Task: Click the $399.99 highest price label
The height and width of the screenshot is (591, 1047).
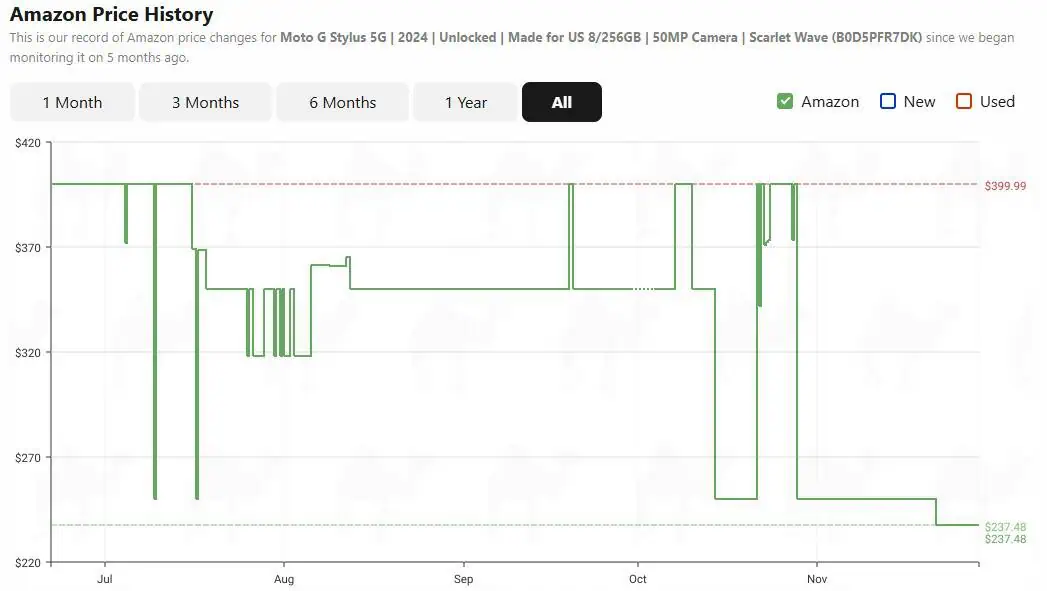Action: [1005, 186]
